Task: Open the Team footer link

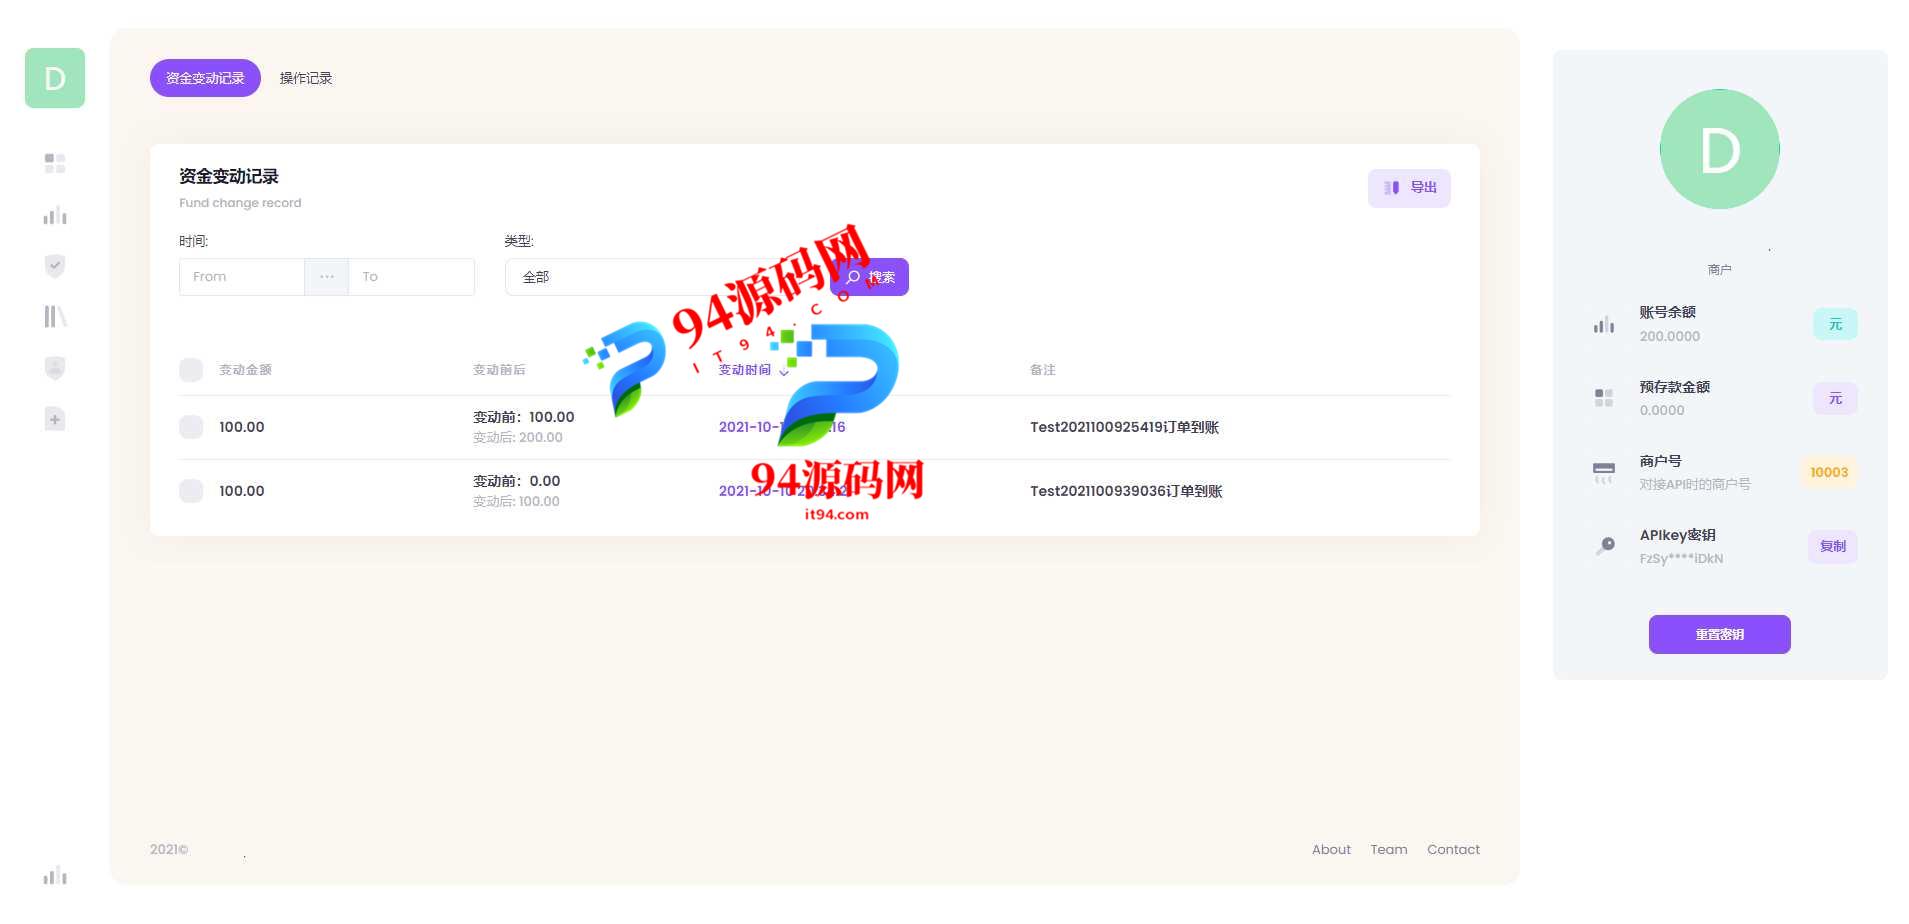Action: (x=1388, y=849)
